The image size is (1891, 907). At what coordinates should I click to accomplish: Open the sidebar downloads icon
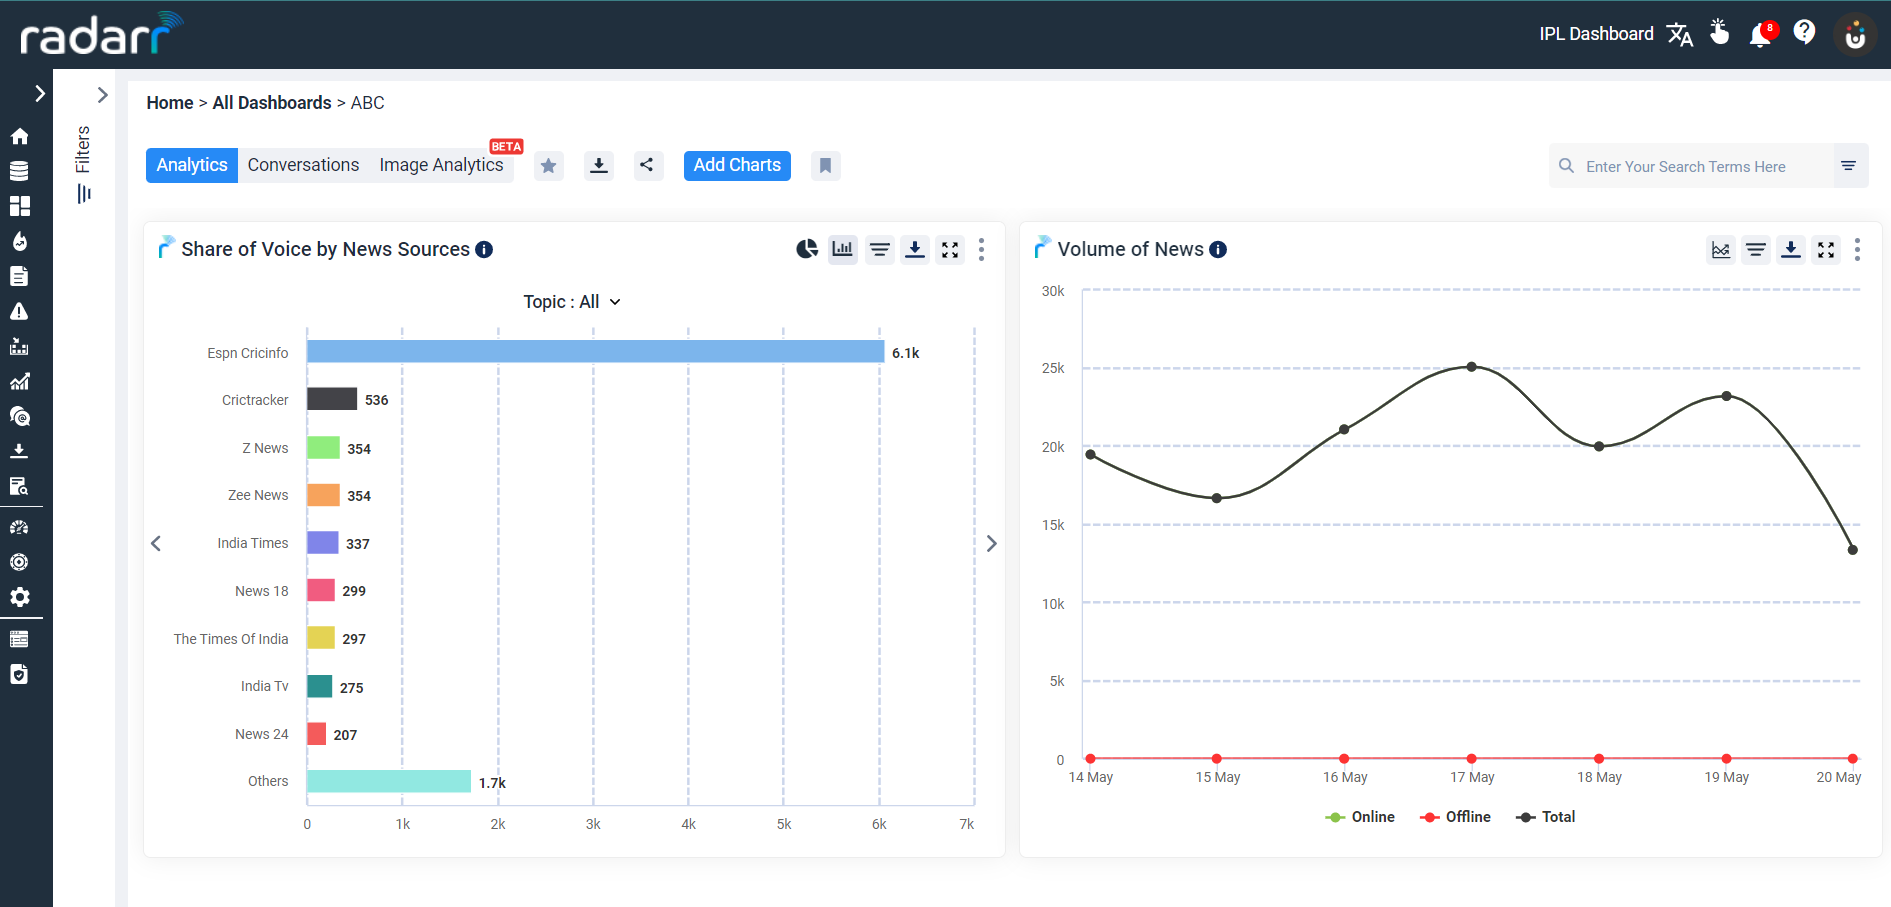[19, 451]
